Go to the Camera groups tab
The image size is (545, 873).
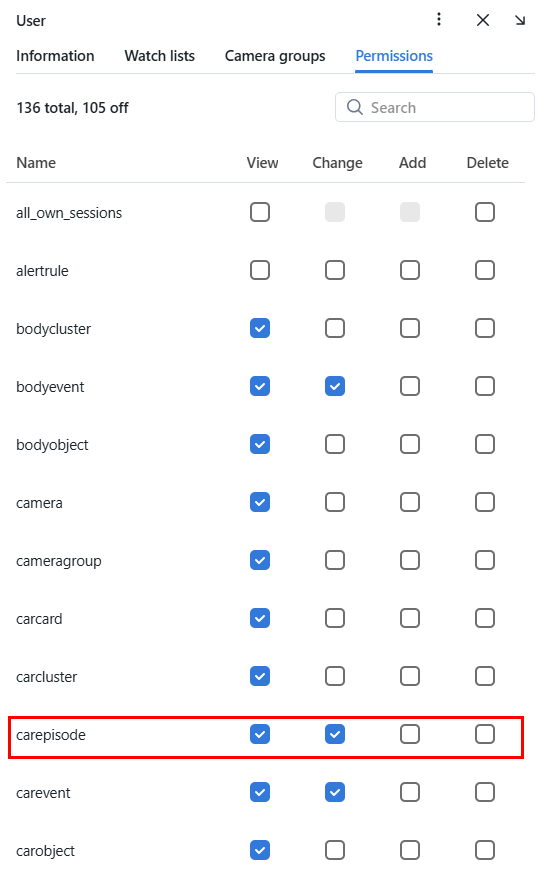[x=275, y=56]
